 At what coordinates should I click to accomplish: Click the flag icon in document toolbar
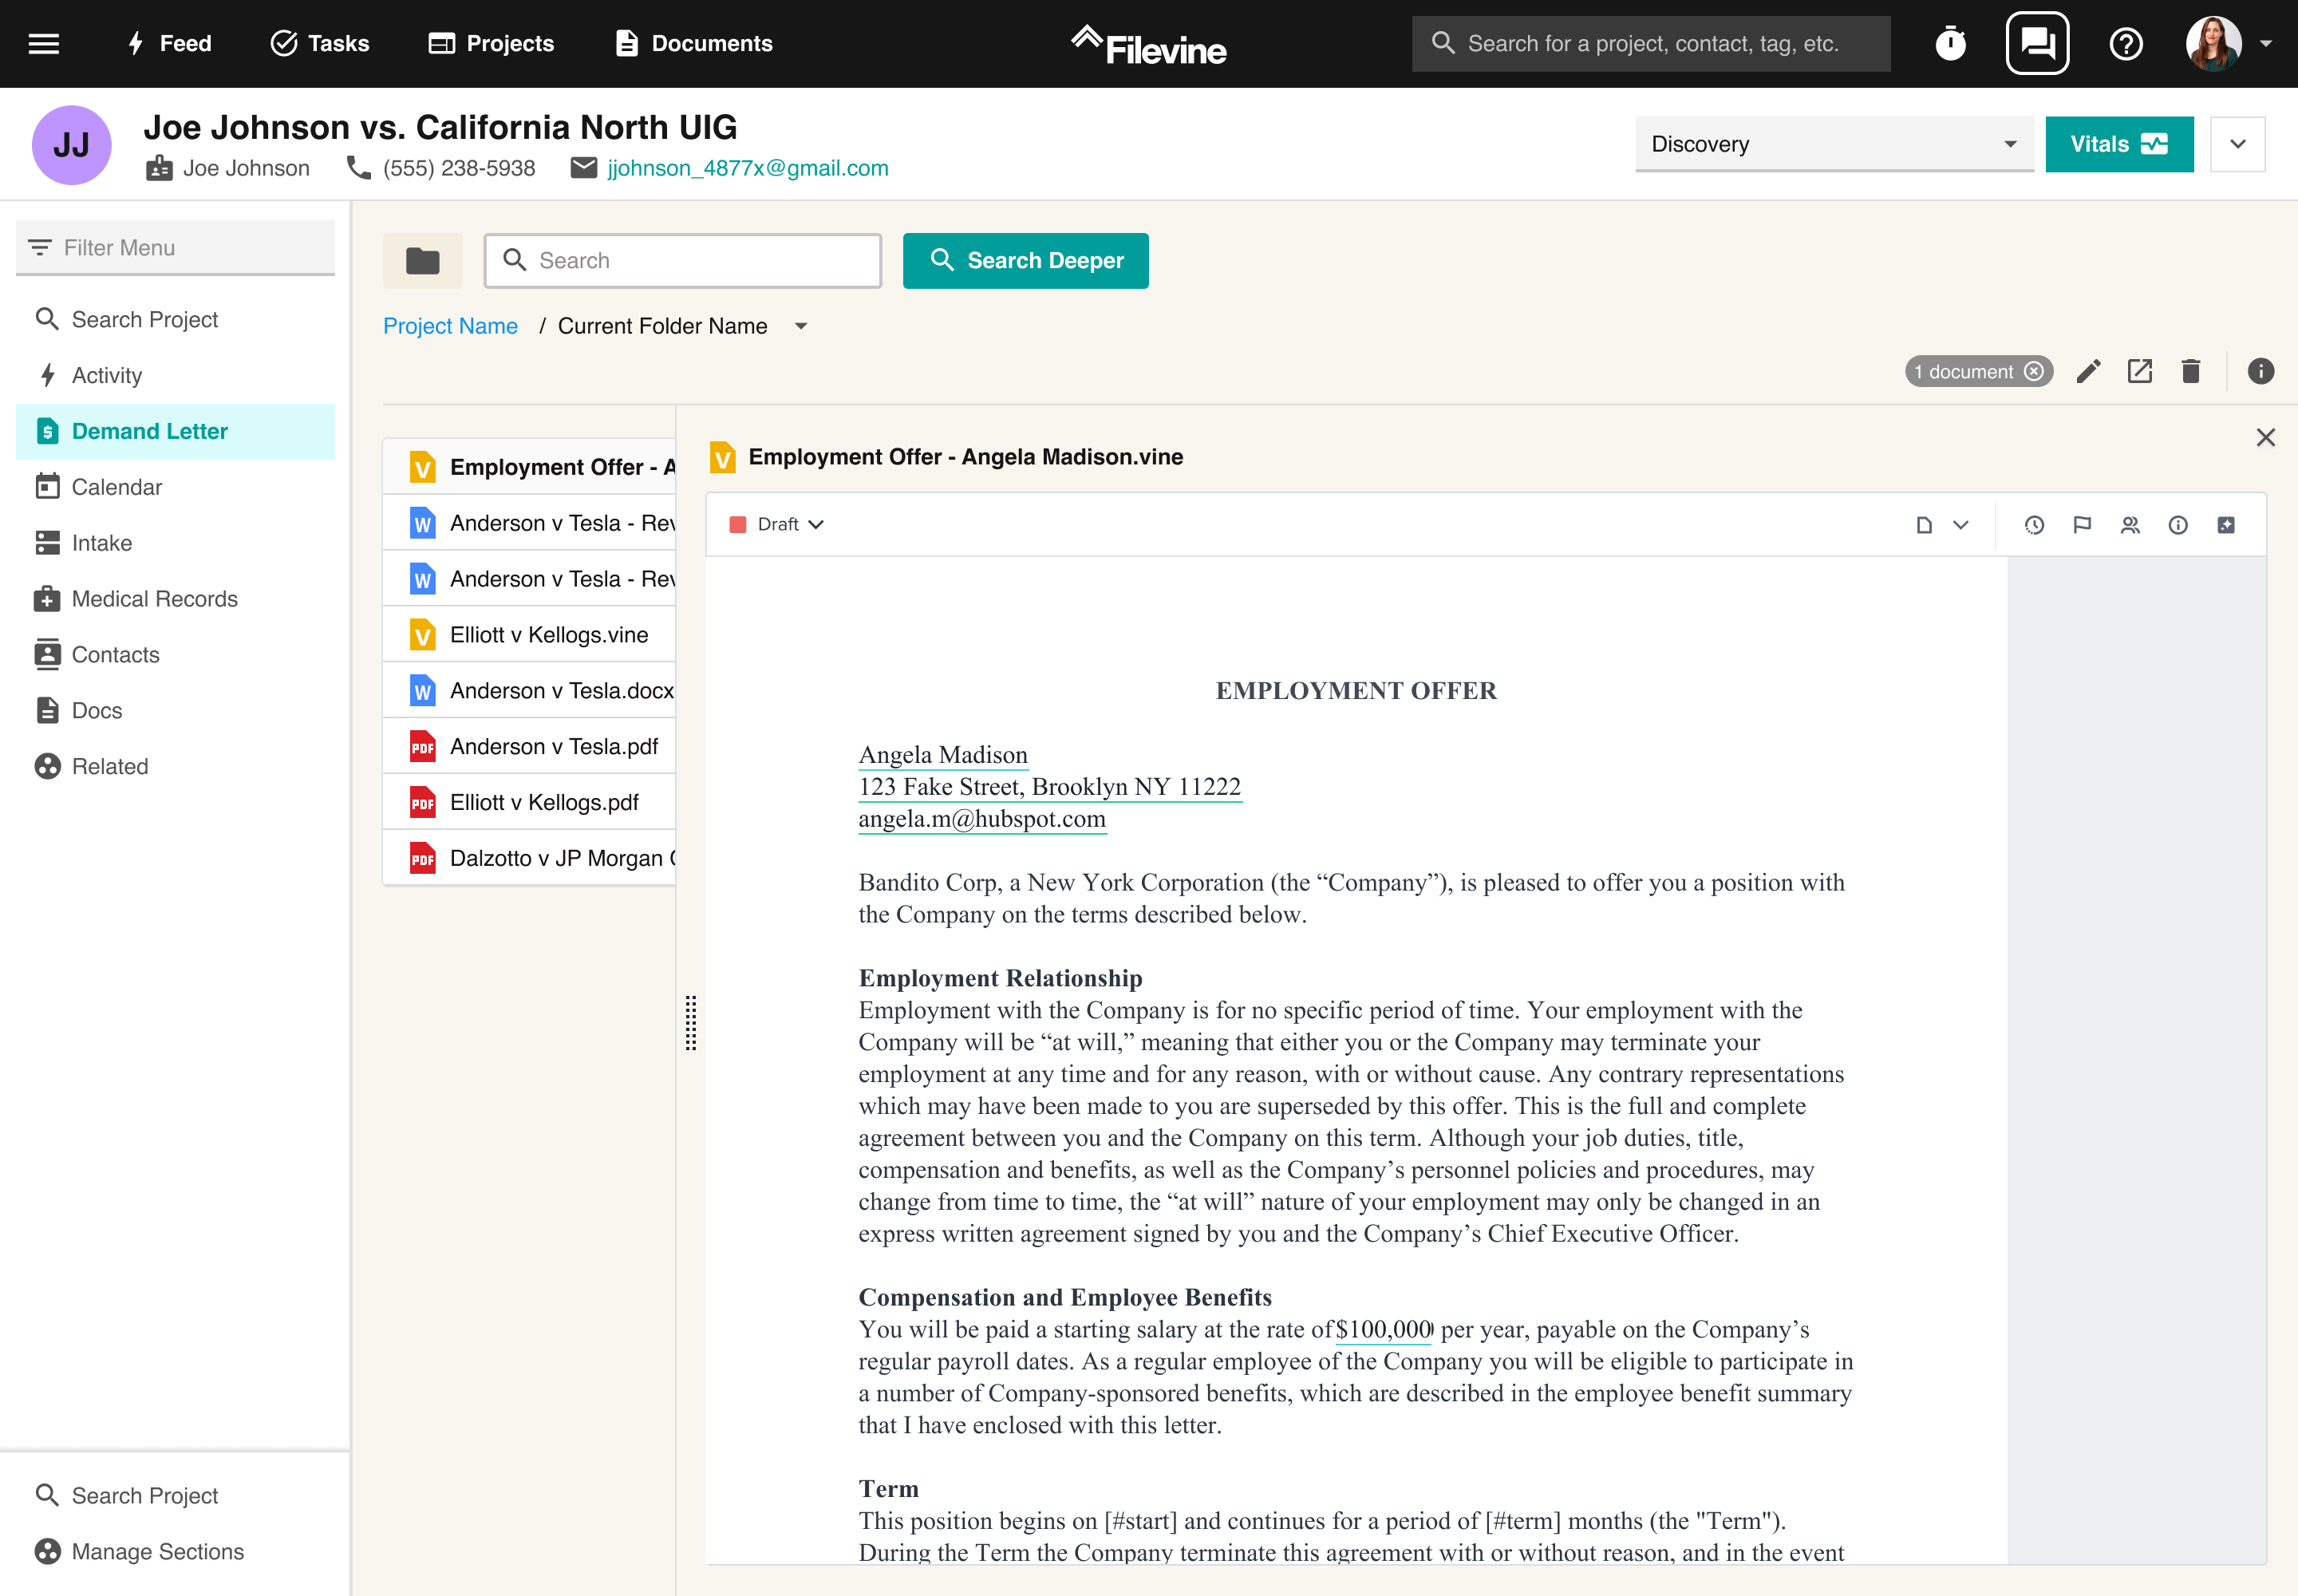pyautogui.click(x=2082, y=525)
